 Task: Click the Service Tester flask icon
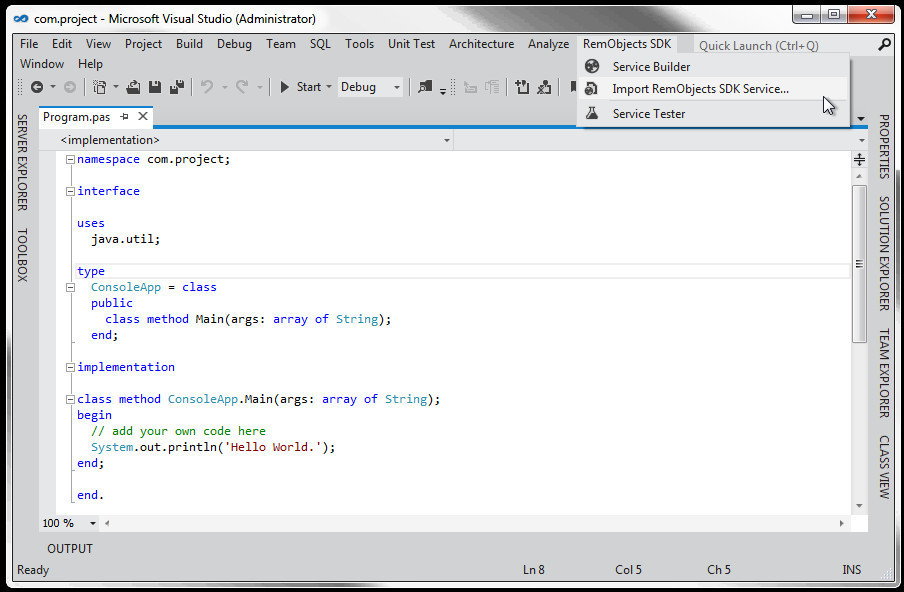[x=592, y=113]
